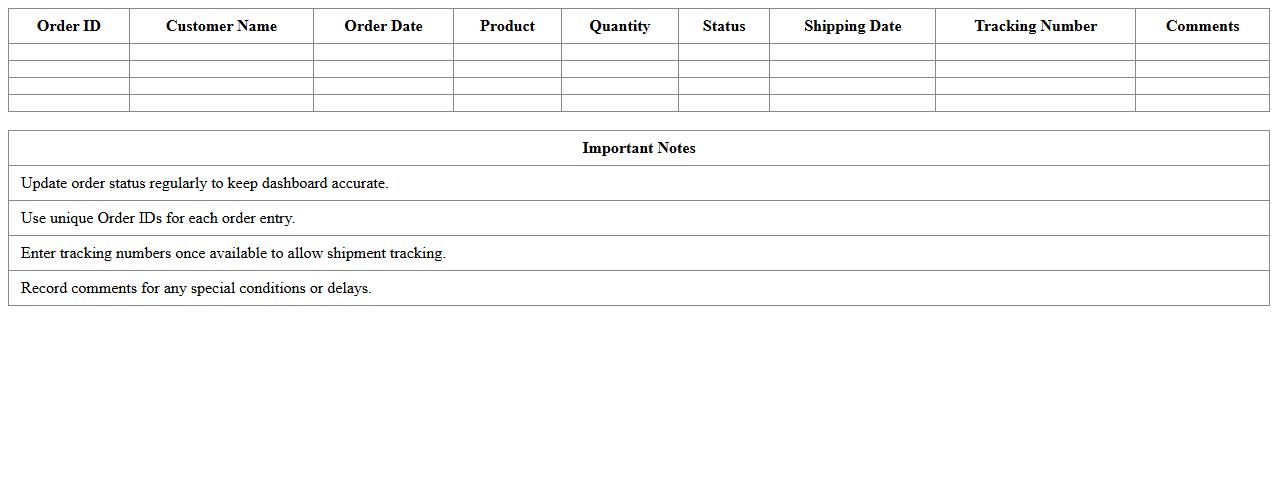Click the Order ID column header
The height and width of the screenshot is (501, 1278).
69,26
